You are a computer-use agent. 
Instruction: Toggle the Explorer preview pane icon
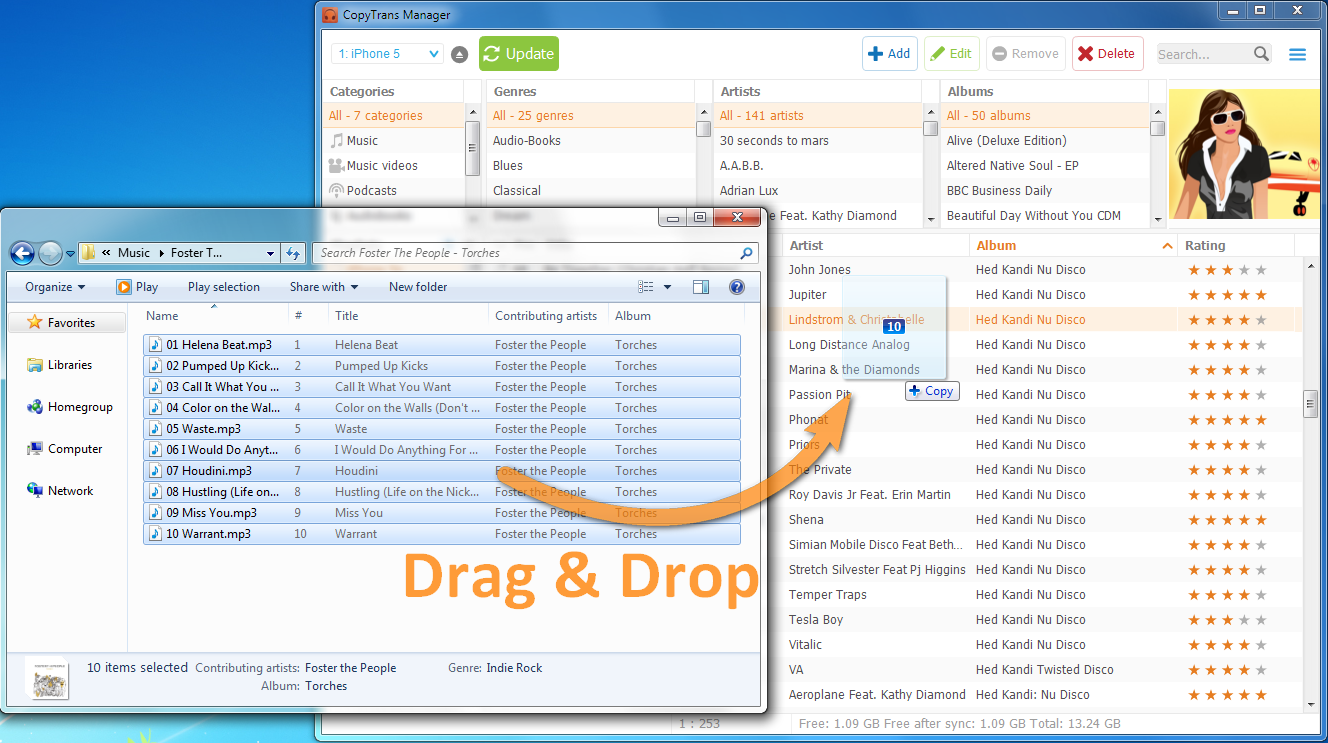pos(701,287)
